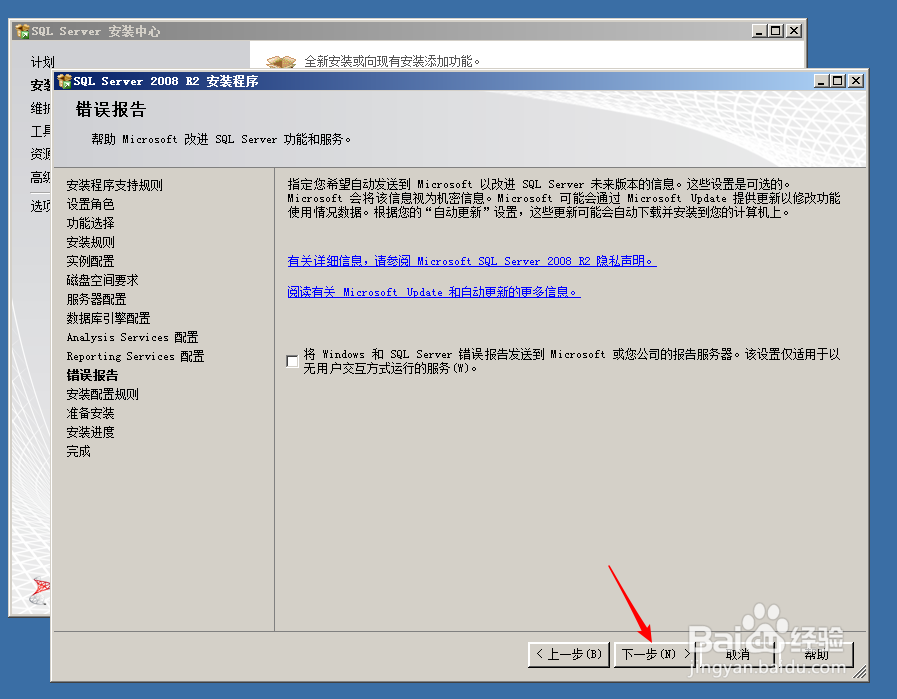
Task: Click the resize grip of the installer window
Action: point(860,672)
